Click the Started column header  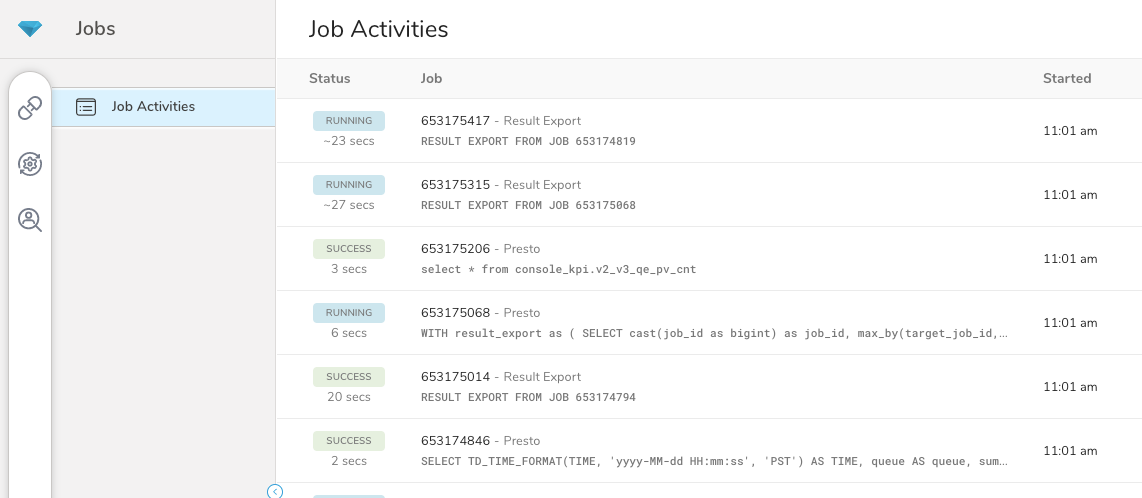click(x=1067, y=78)
